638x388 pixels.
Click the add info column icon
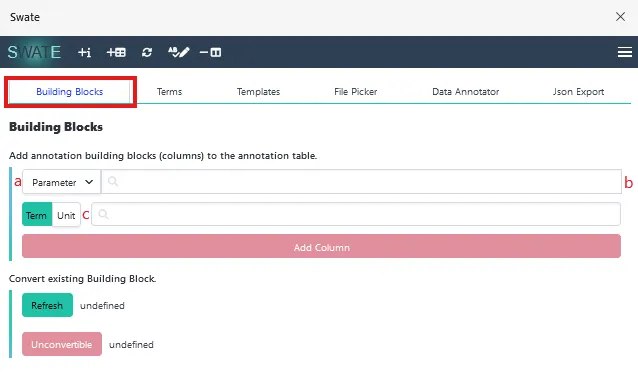[x=85, y=52]
